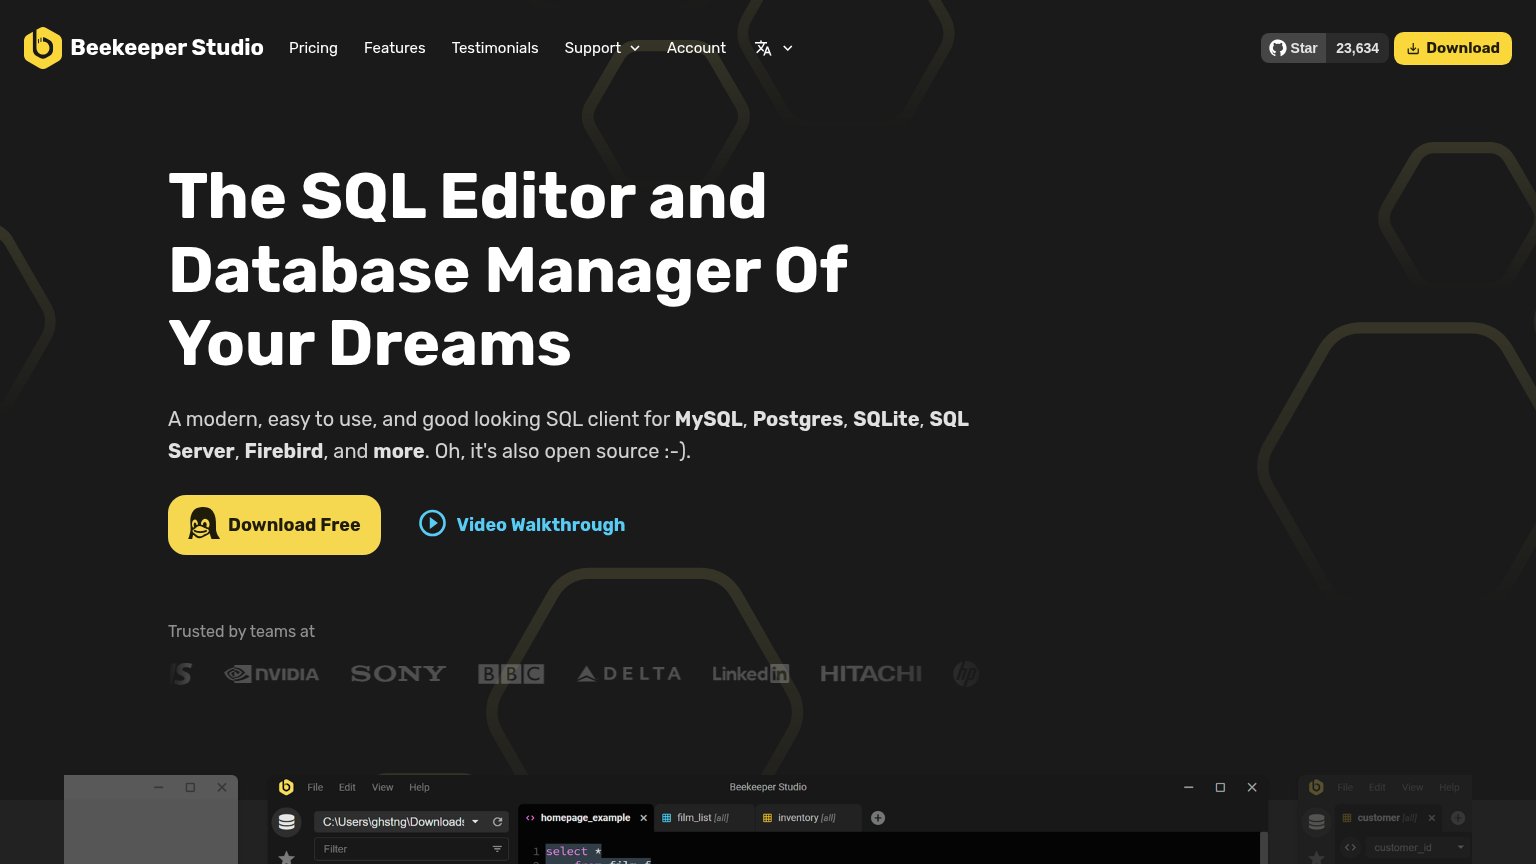Navigate to Testimonials

click(495, 48)
